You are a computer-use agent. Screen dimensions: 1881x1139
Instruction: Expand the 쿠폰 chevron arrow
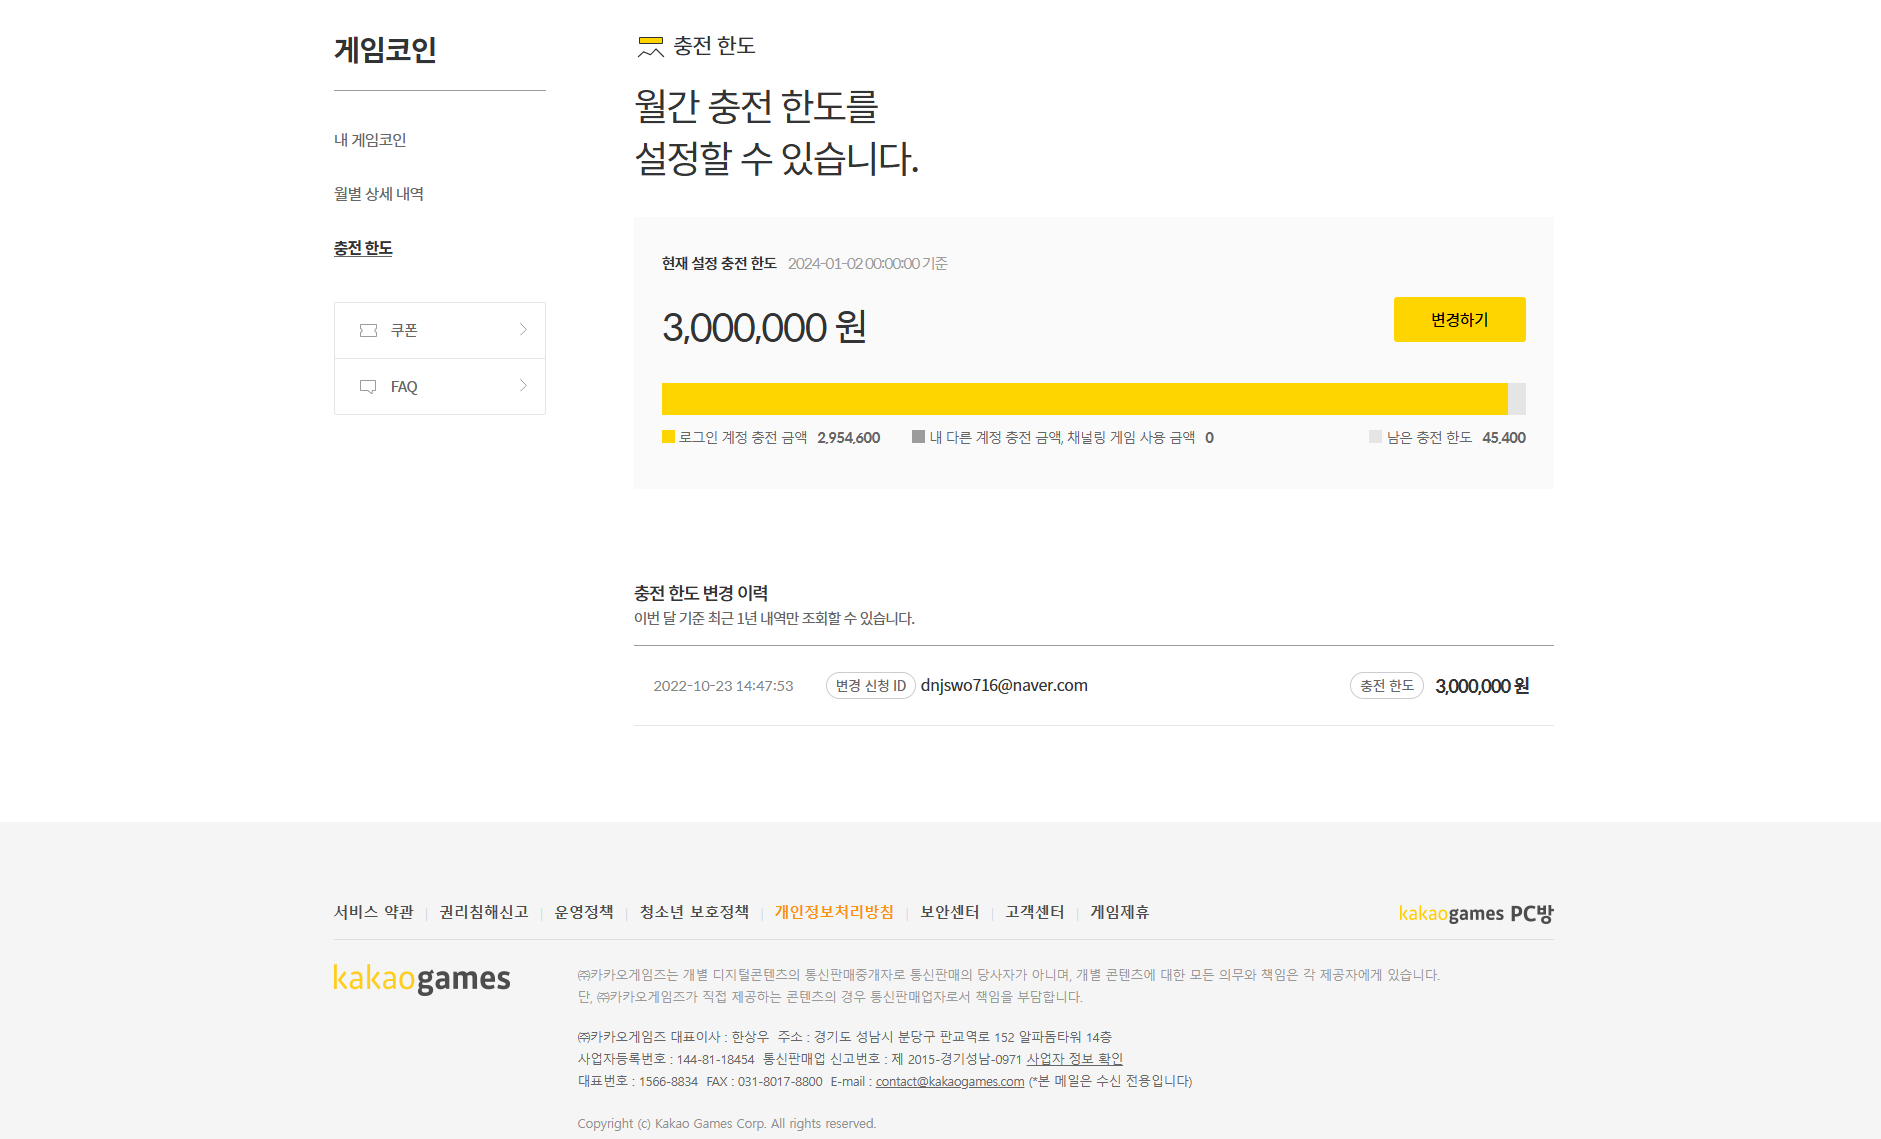tap(523, 330)
